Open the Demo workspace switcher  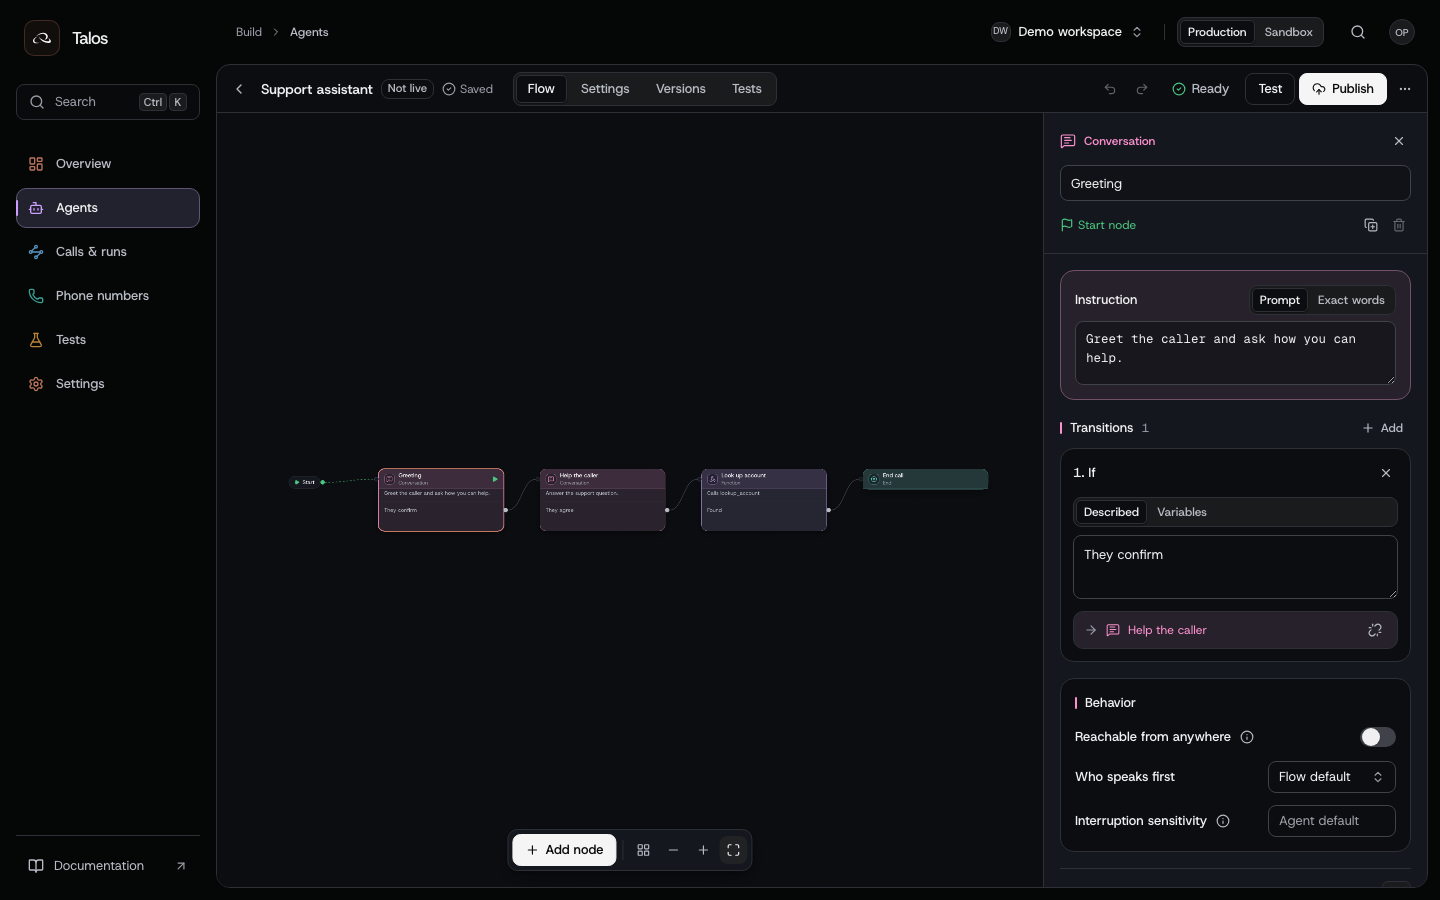pos(1067,32)
